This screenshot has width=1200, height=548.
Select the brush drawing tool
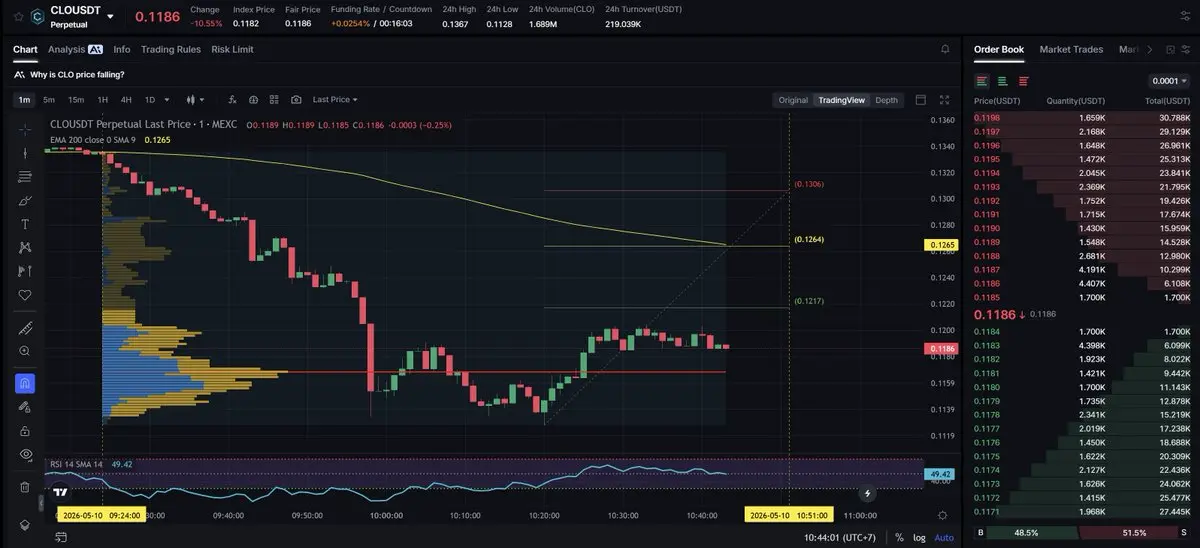coord(25,200)
